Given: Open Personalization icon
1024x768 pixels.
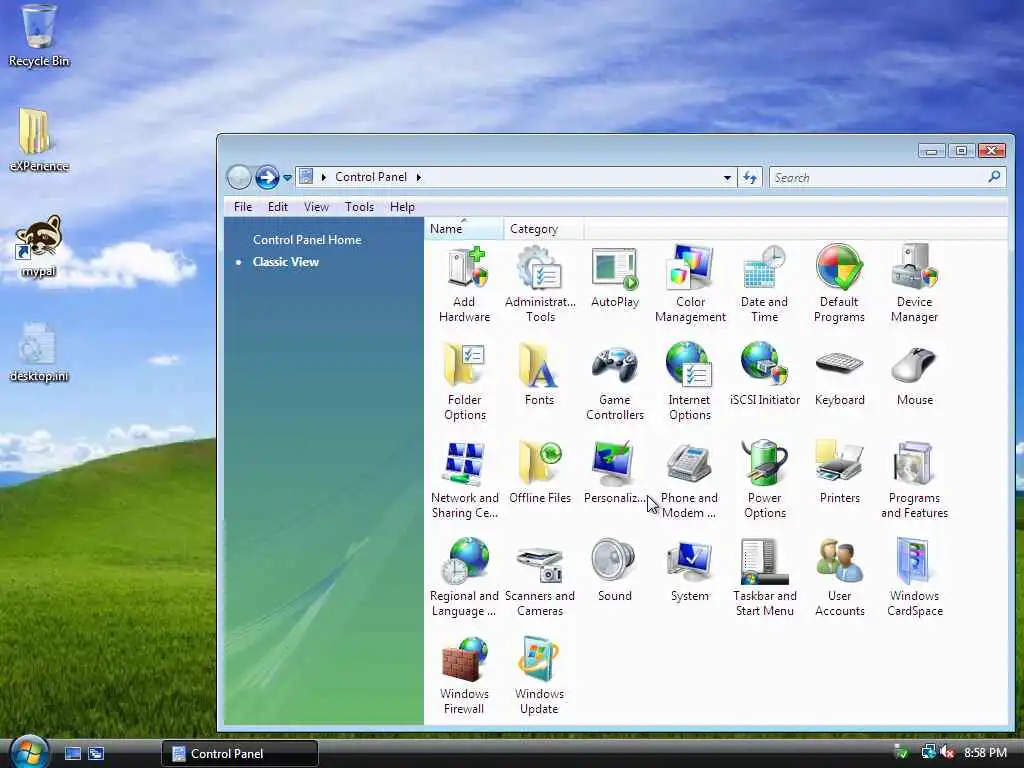Looking at the screenshot, I should coord(615,472).
